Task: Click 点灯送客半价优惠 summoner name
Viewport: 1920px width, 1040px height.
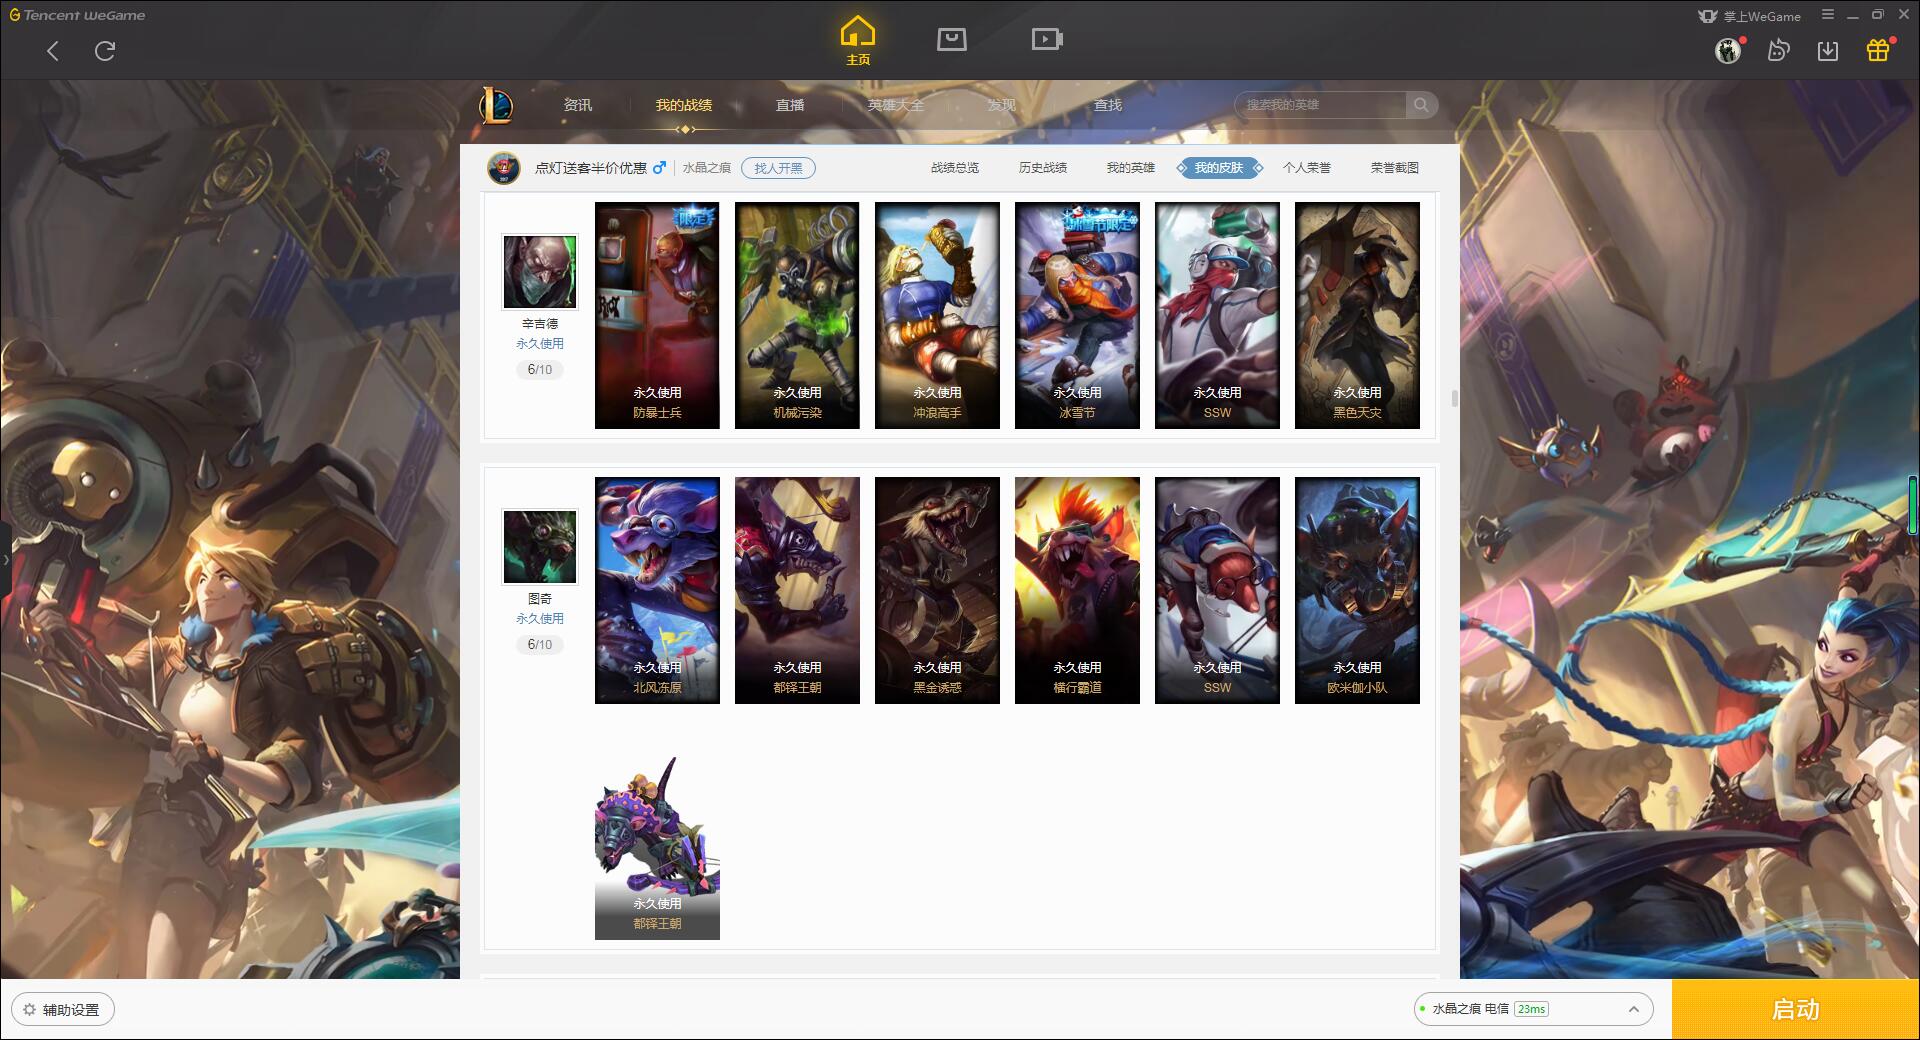Action: [591, 168]
